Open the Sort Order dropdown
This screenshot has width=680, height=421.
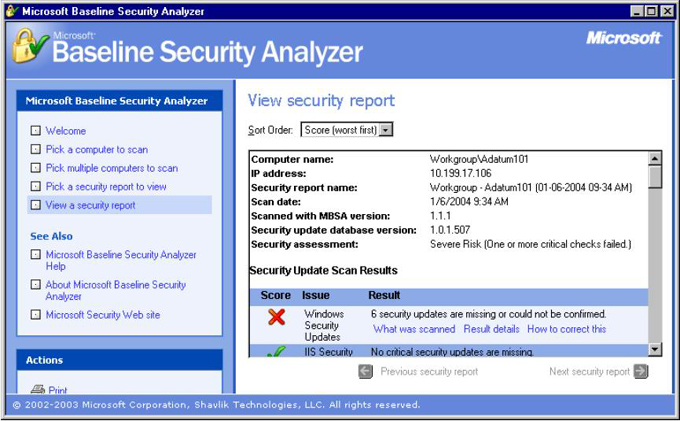pos(347,130)
